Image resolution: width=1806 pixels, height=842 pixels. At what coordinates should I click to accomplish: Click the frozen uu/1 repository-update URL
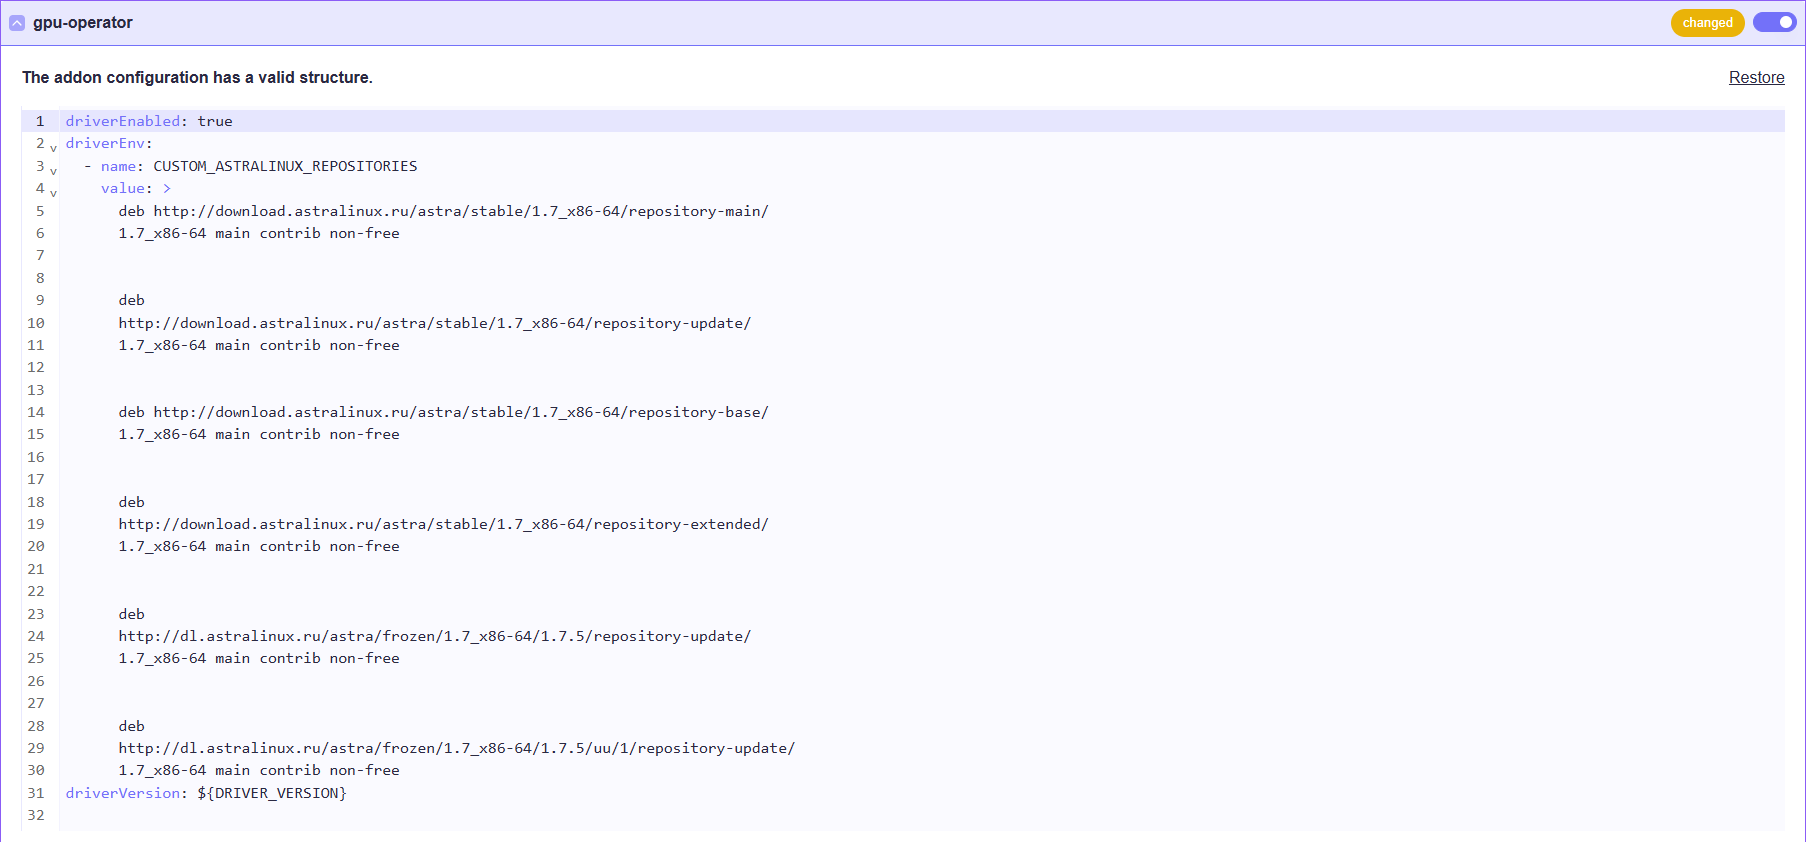(456, 748)
